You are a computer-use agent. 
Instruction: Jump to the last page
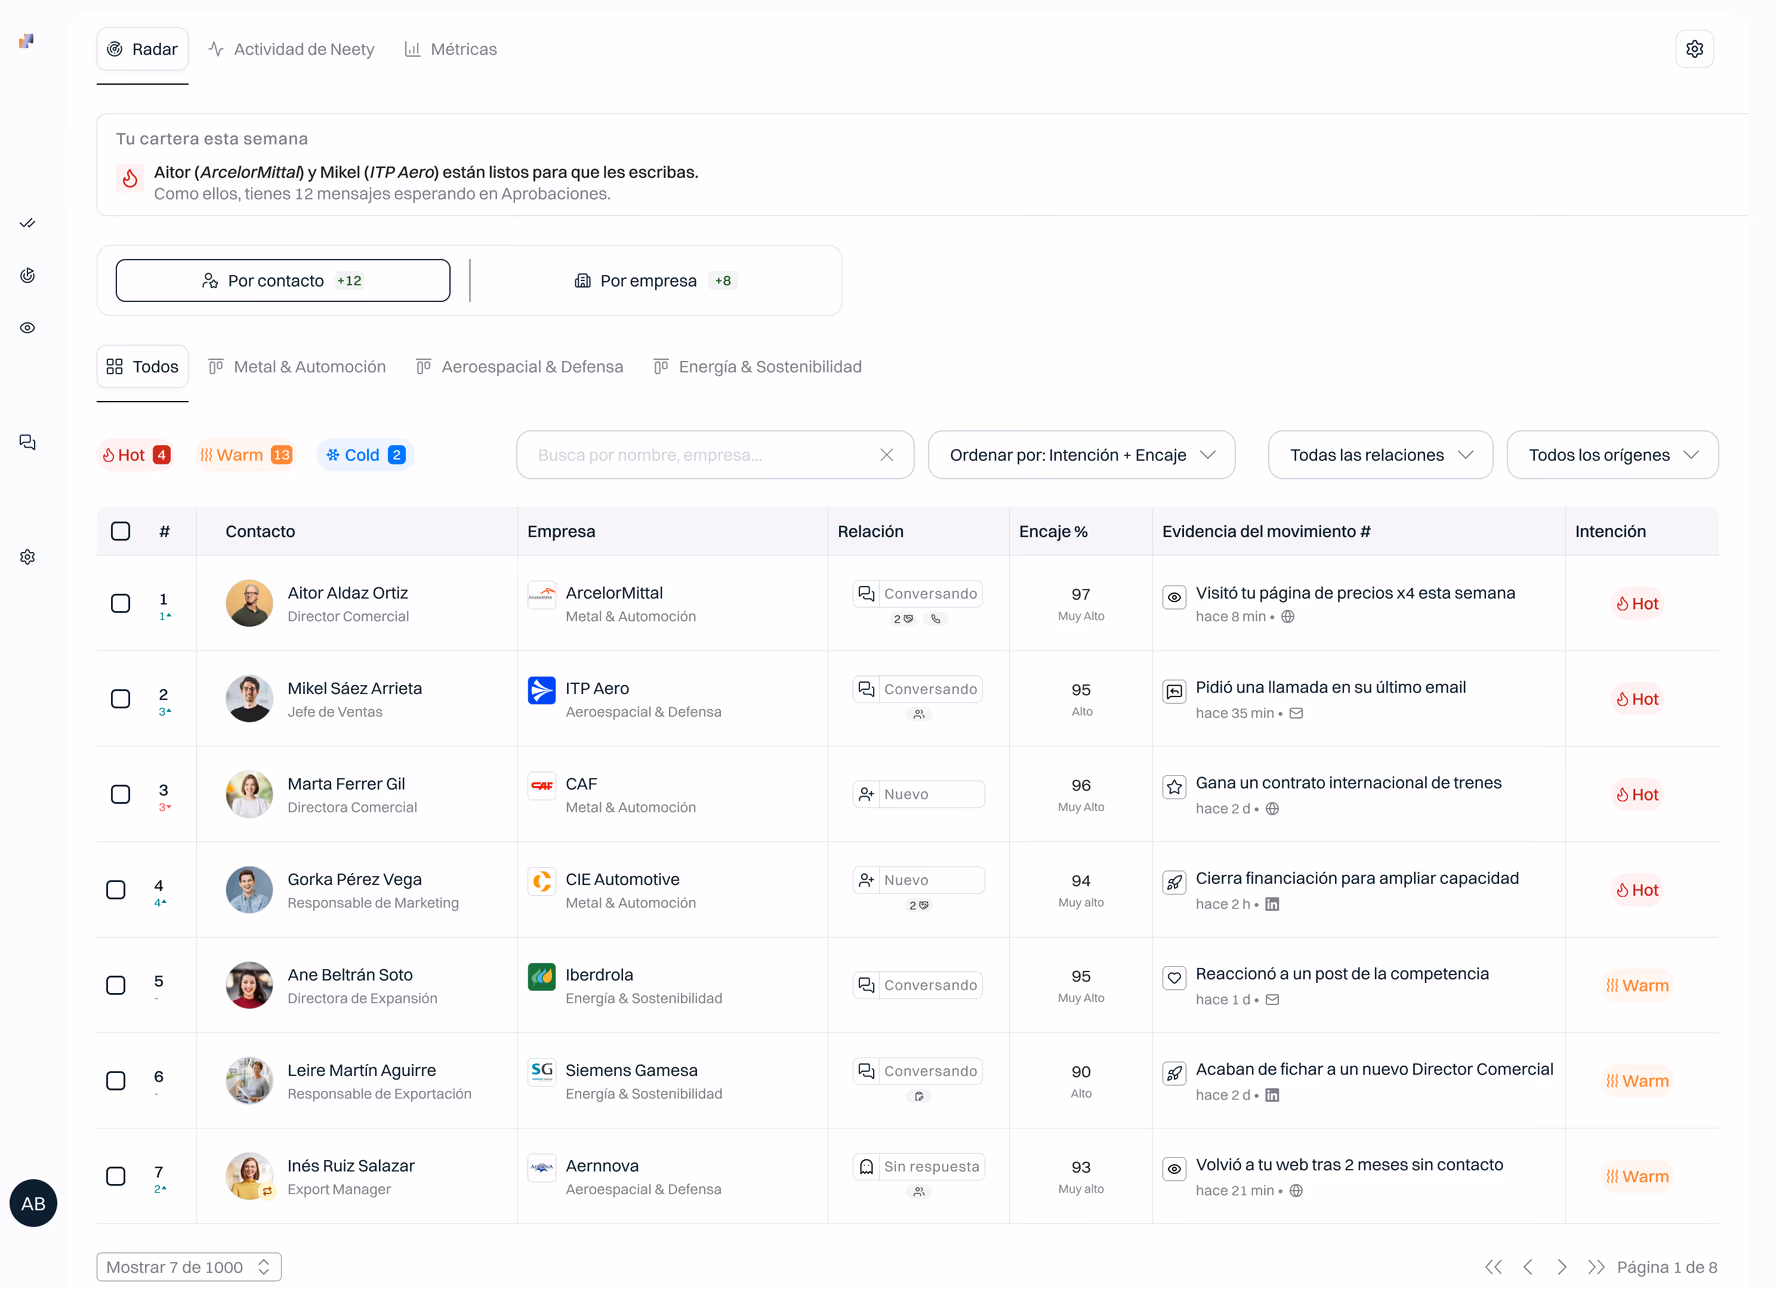(1596, 1267)
